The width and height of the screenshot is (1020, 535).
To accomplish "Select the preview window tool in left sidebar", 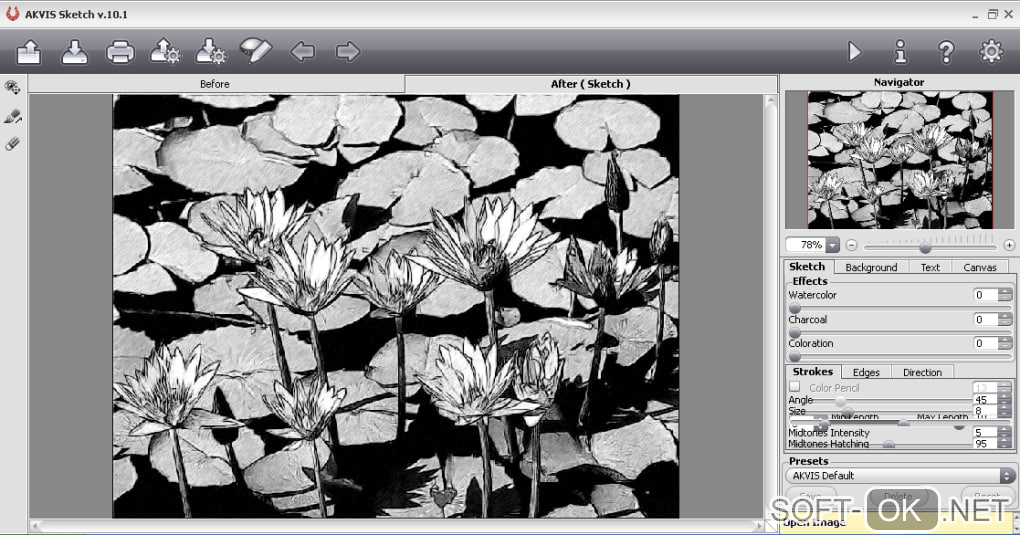I will (12, 87).
